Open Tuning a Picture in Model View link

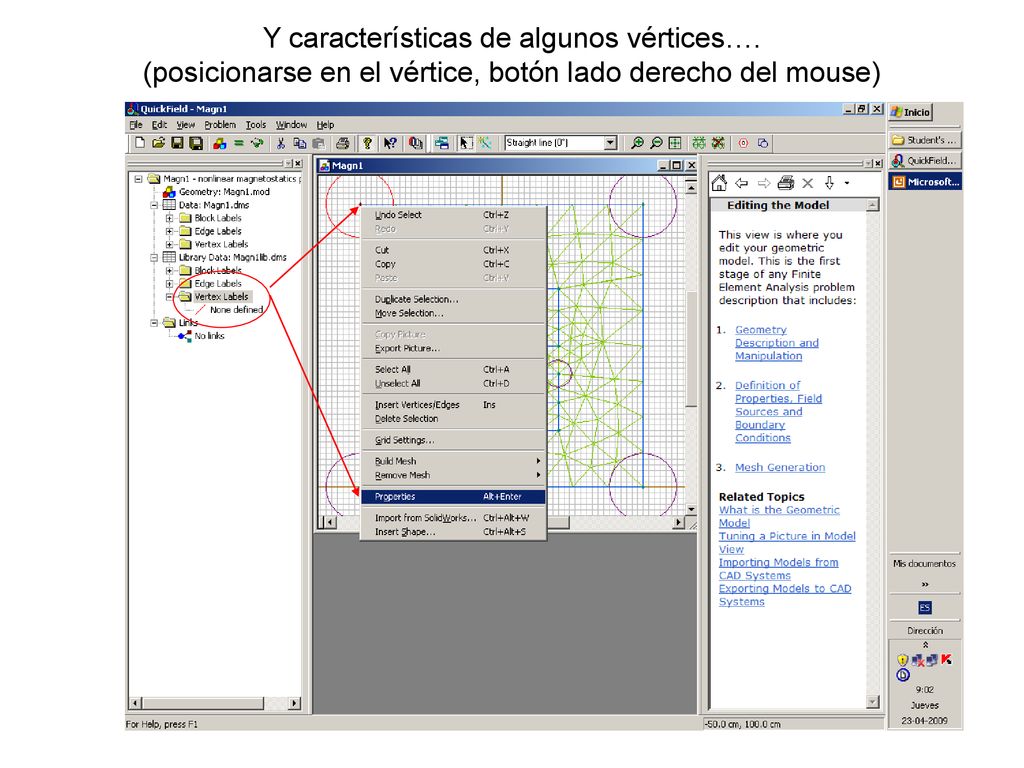click(x=787, y=543)
